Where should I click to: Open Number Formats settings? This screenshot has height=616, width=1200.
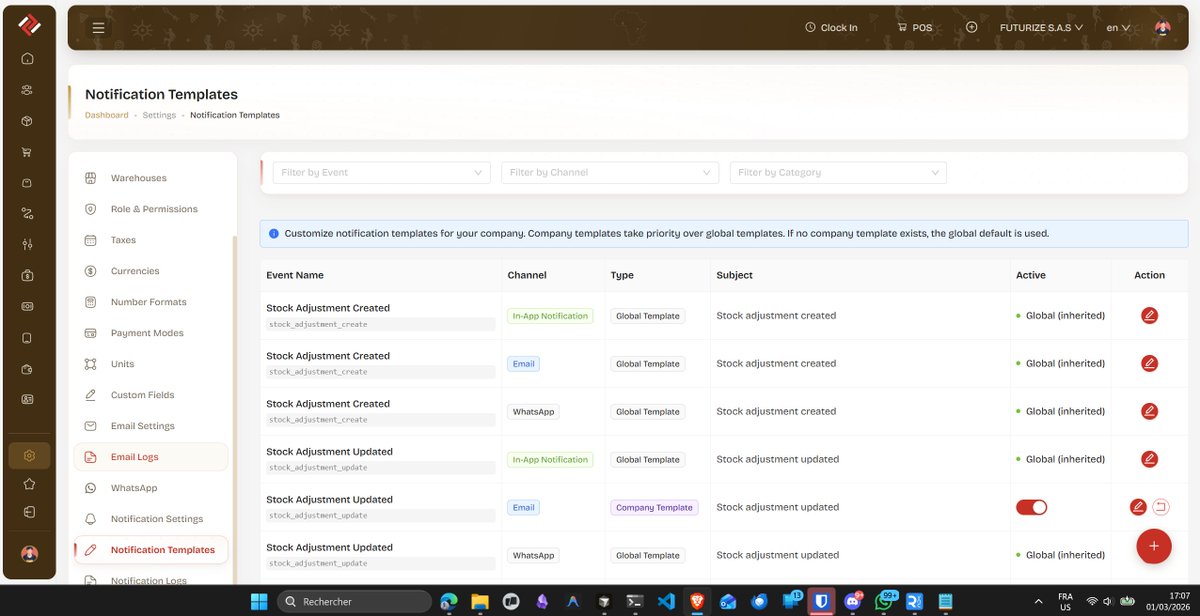coord(151,302)
